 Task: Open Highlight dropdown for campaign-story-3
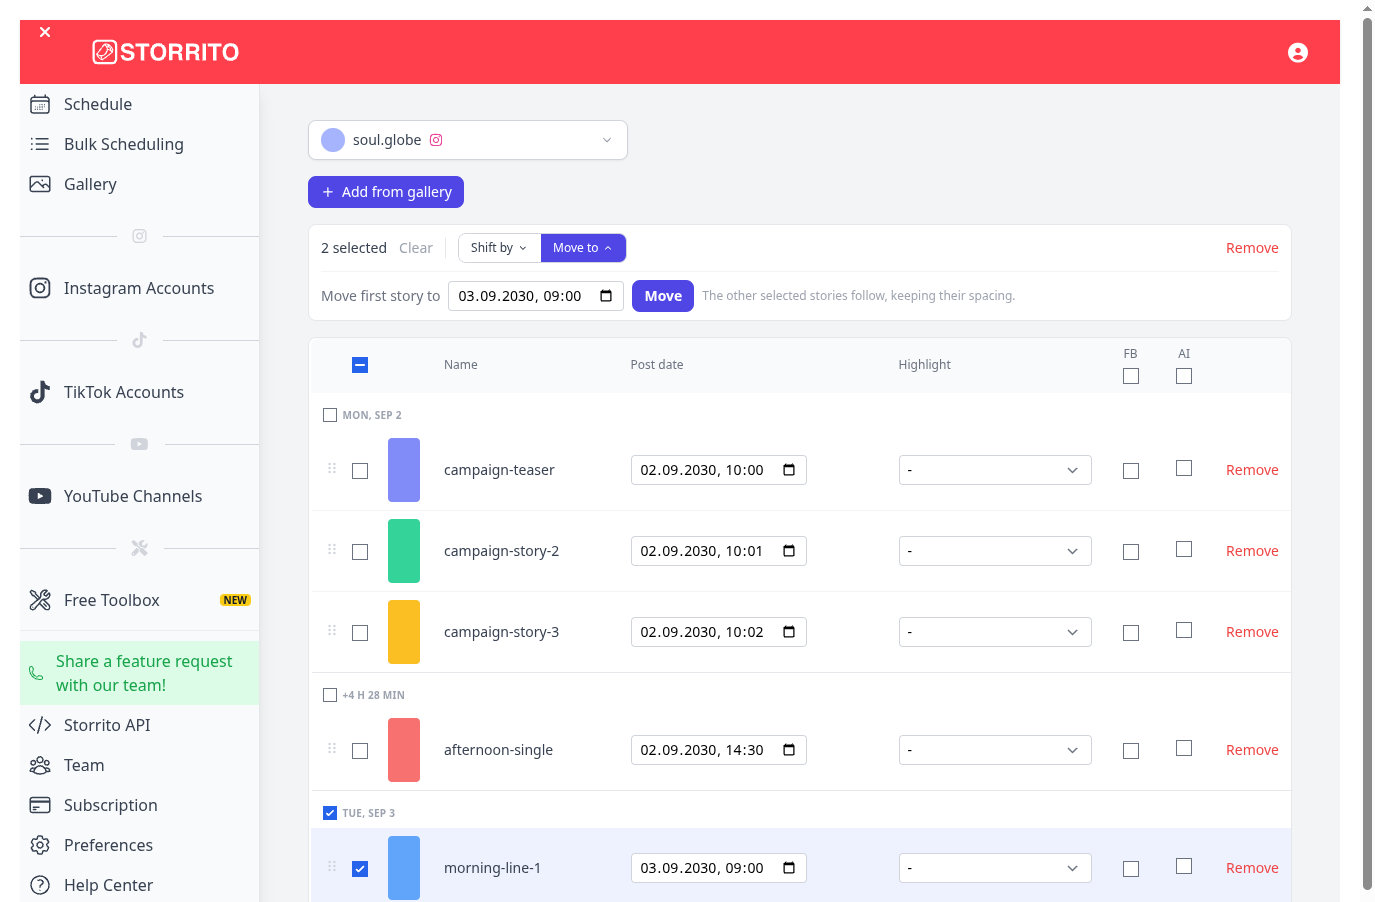(x=995, y=632)
